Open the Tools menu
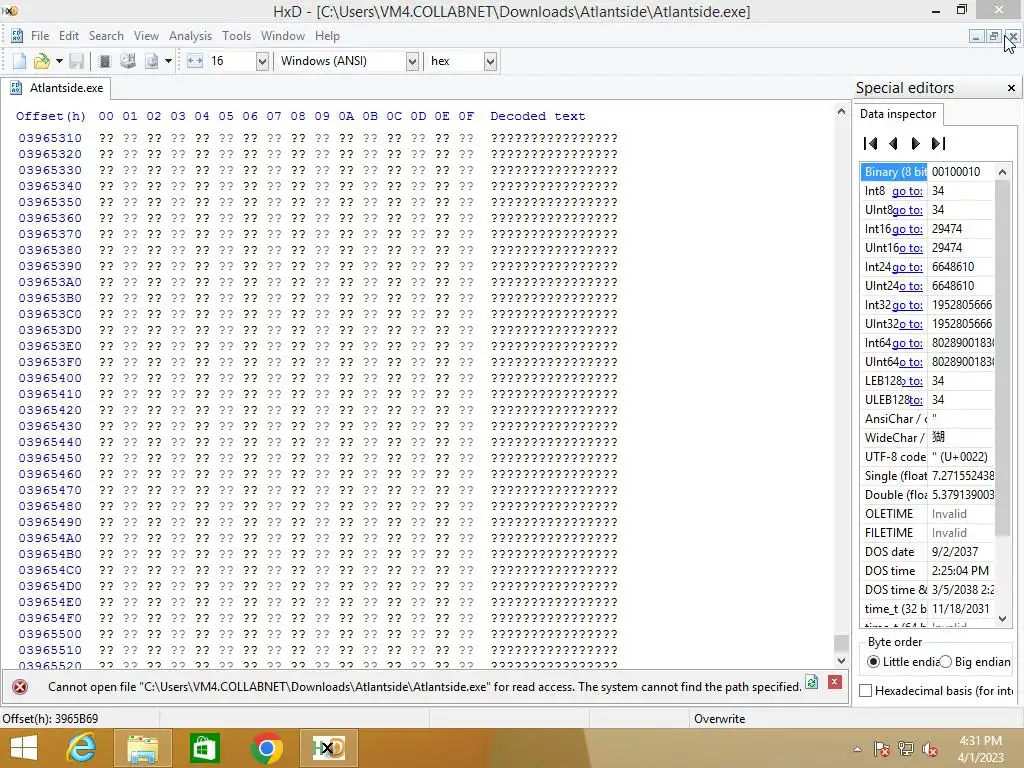The image size is (1024, 768). click(x=236, y=36)
